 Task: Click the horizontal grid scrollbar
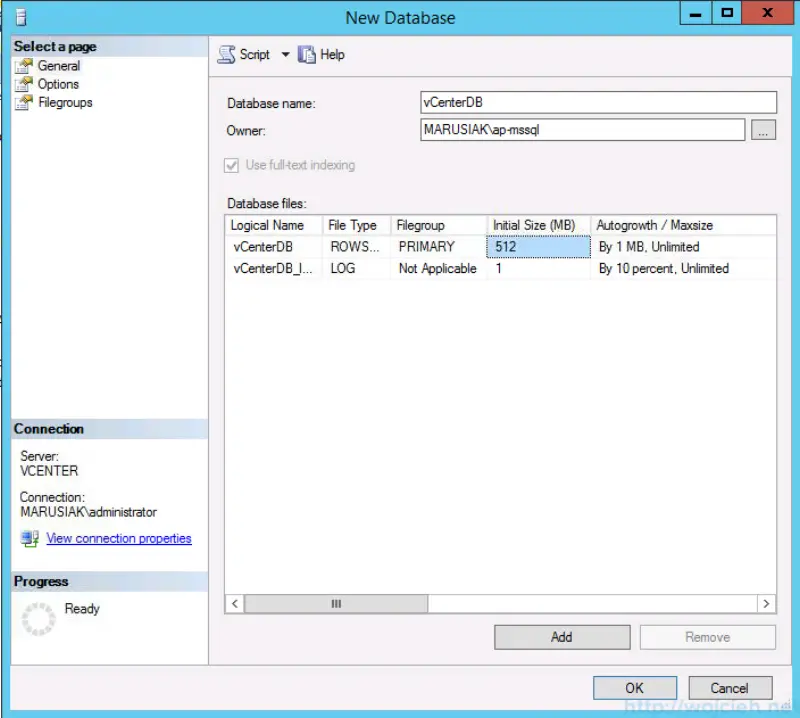coord(335,603)
